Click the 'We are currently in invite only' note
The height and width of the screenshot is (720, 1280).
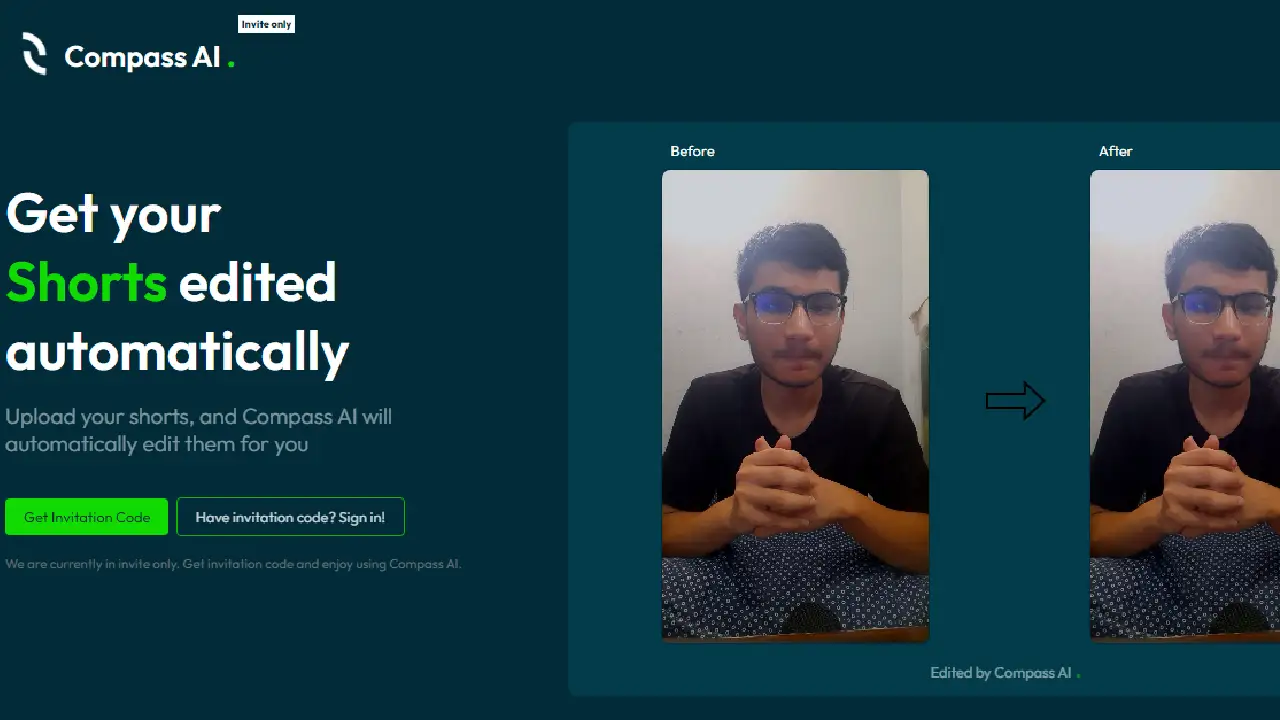pyautogui.click(x=233, y=564)
